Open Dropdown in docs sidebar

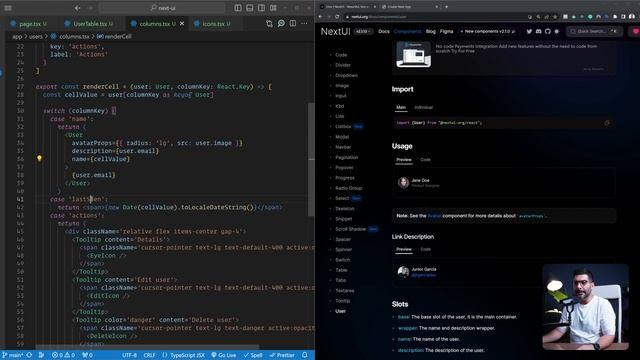click(x=346, y=76)
